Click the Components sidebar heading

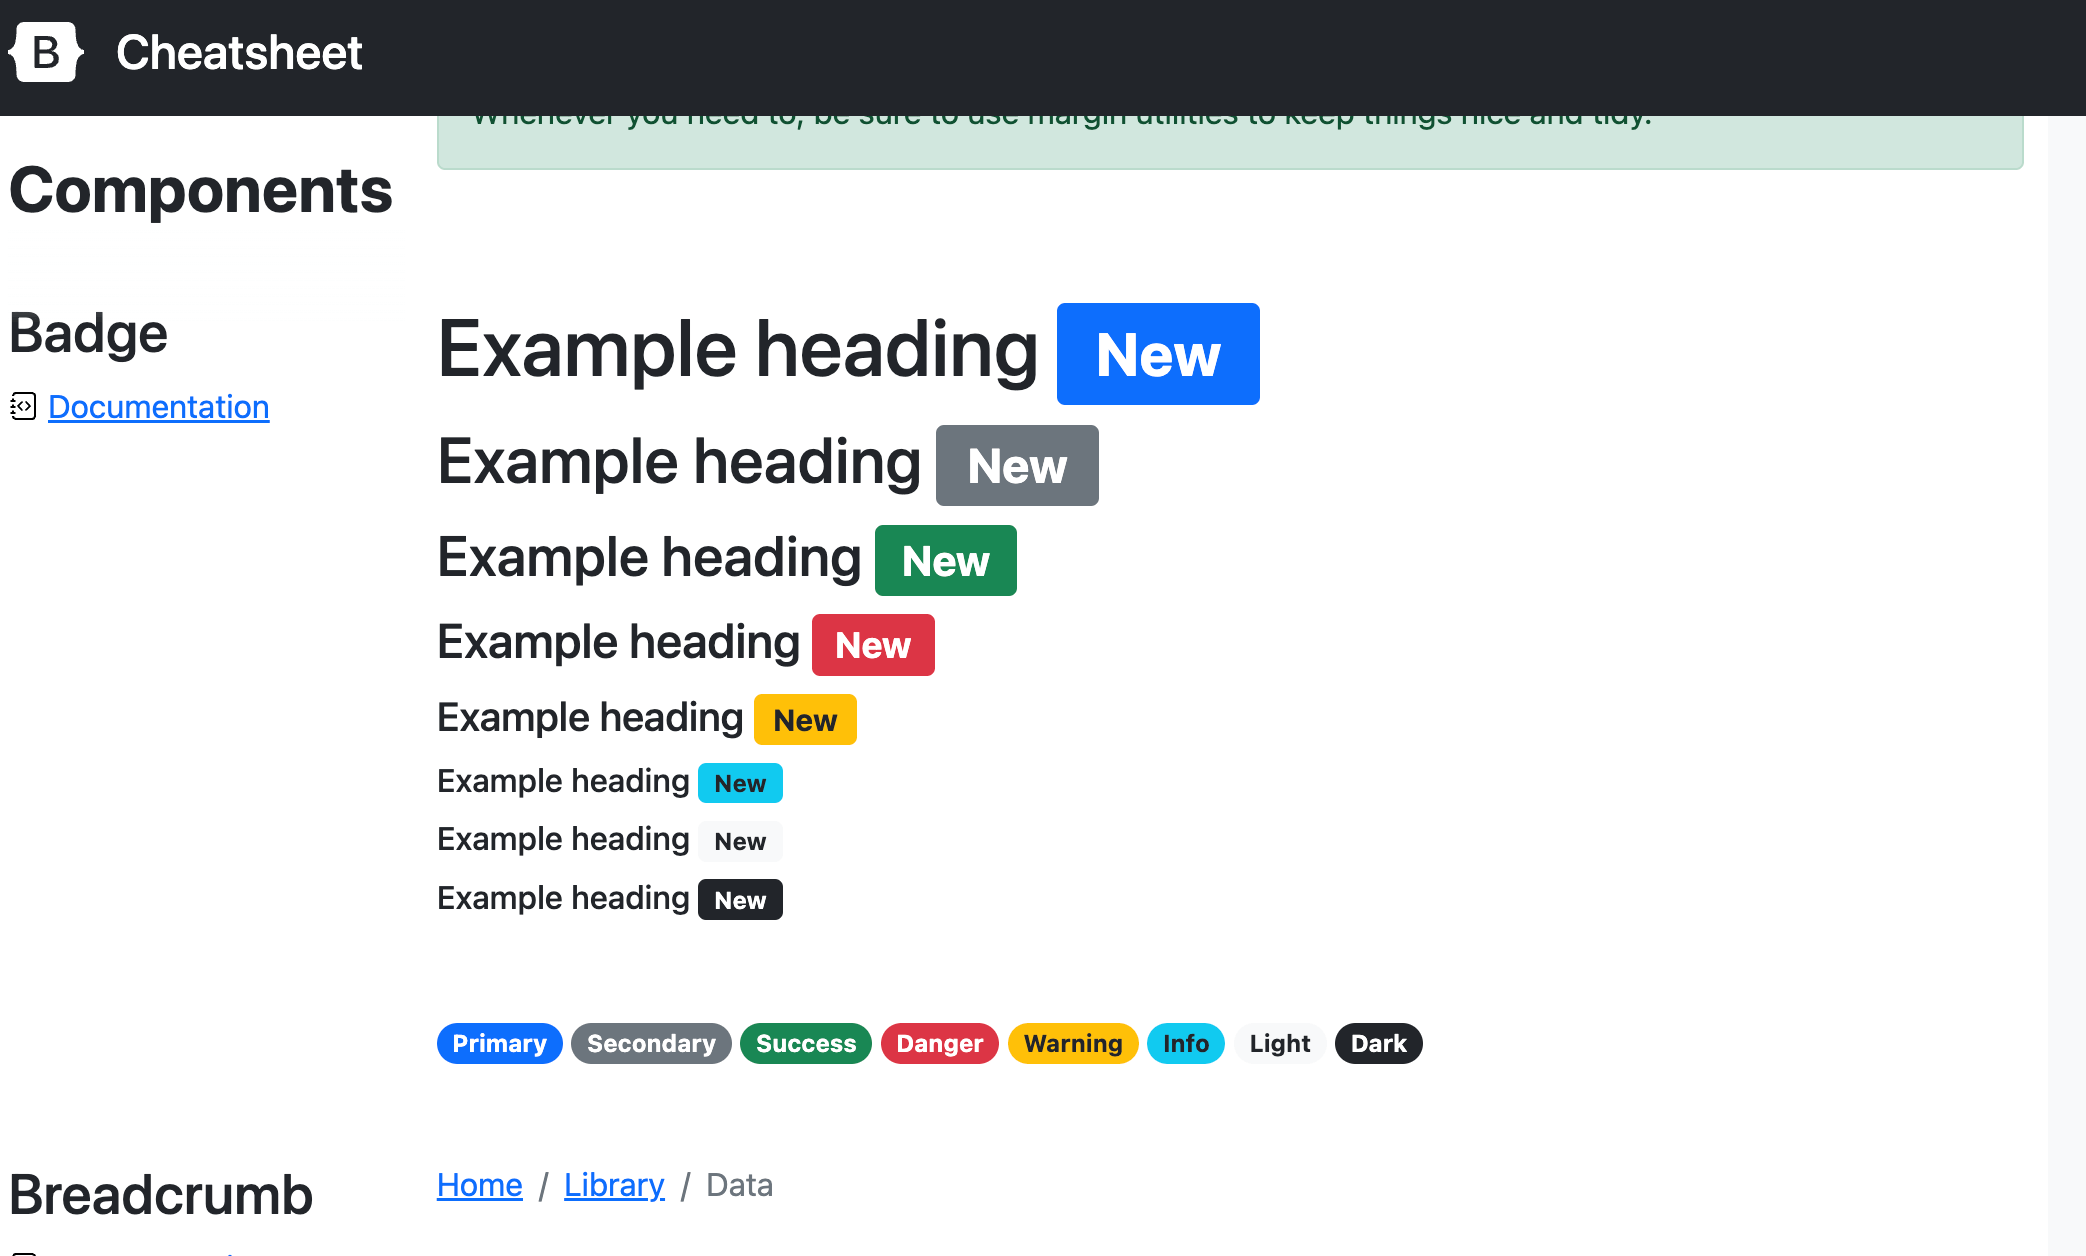pyautogui.click(x=201, y=189)
